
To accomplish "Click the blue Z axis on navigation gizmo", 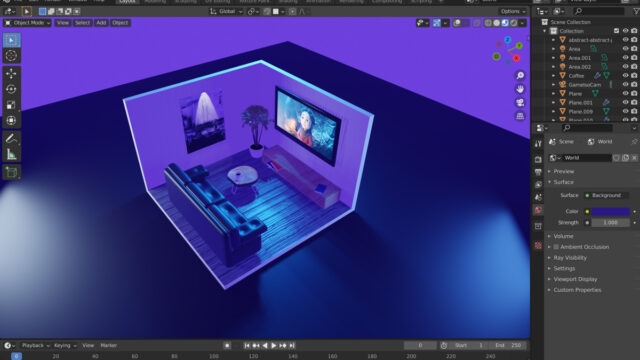I will point(507,40).
